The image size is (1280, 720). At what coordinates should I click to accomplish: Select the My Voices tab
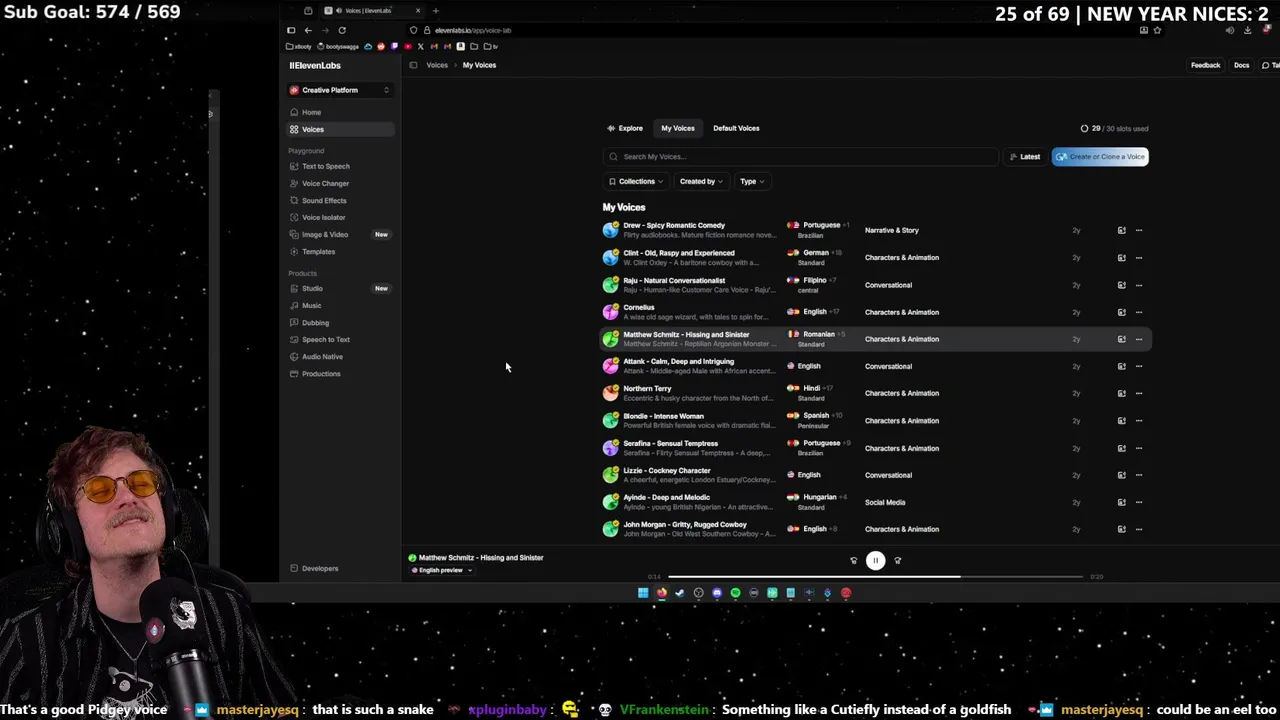click(677, 128)
